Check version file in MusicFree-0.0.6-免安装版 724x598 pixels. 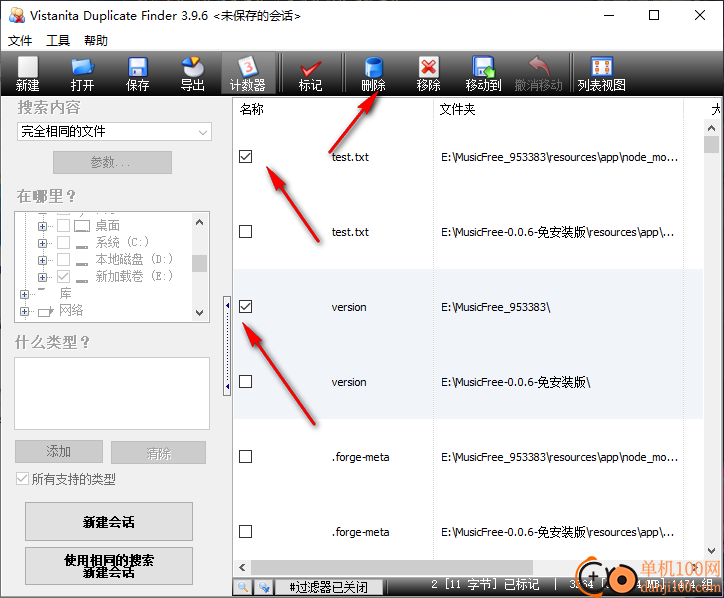tap(246, 381)
